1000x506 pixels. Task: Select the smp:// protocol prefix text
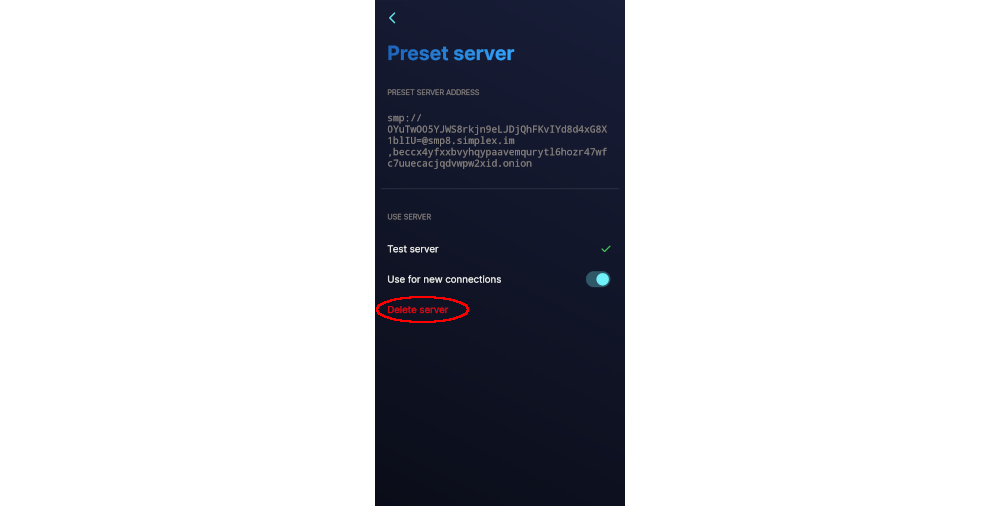click(404, 118)
